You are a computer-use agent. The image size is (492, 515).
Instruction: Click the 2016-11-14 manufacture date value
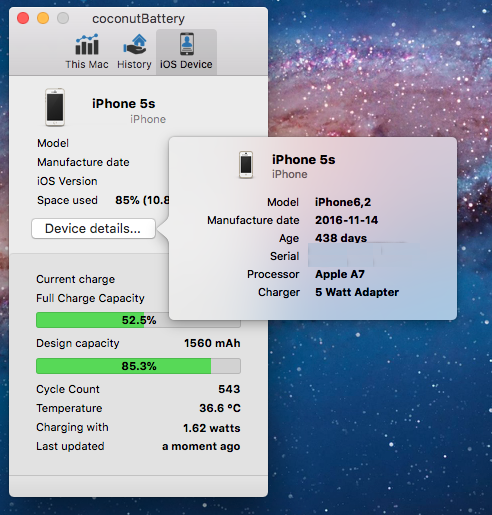point(347,220)
